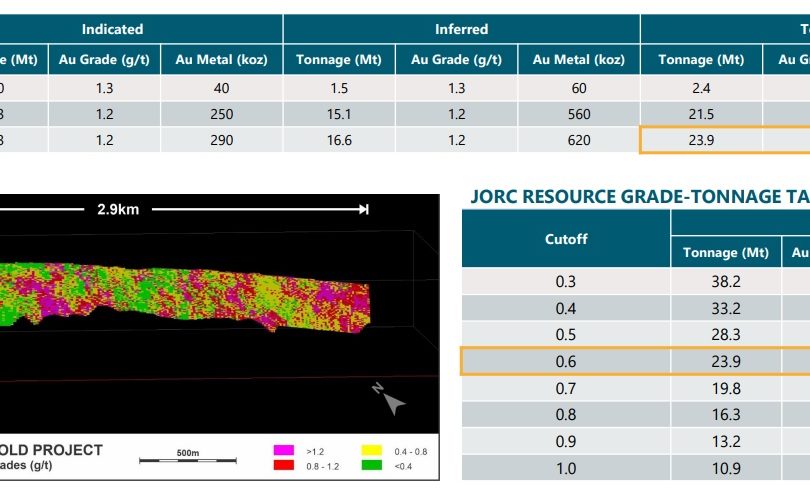The image size is (810, 489).
Task: Click the tonnage value 33.2
Action: pos(726,308)
